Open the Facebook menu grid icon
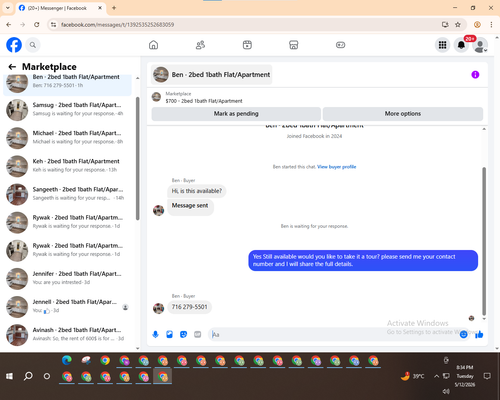500x400 pixels. pyautogui.click(x=442, y=45)
